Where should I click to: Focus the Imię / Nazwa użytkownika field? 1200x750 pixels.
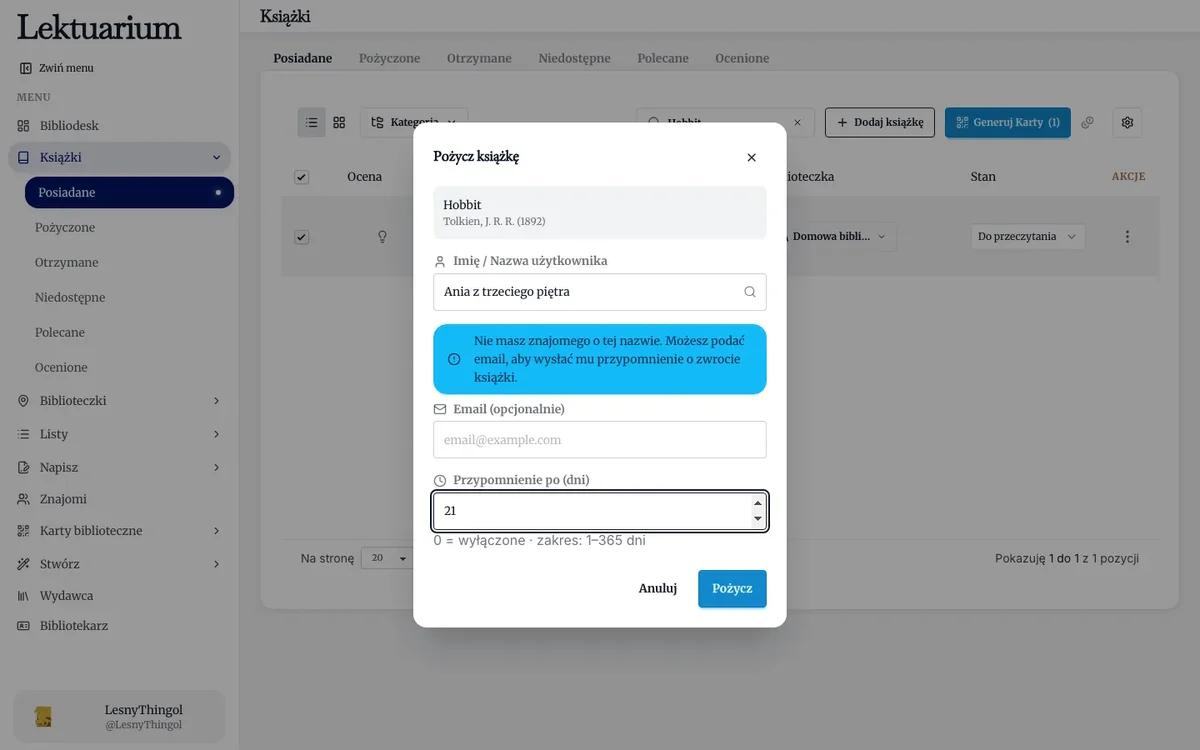(600, 292)
